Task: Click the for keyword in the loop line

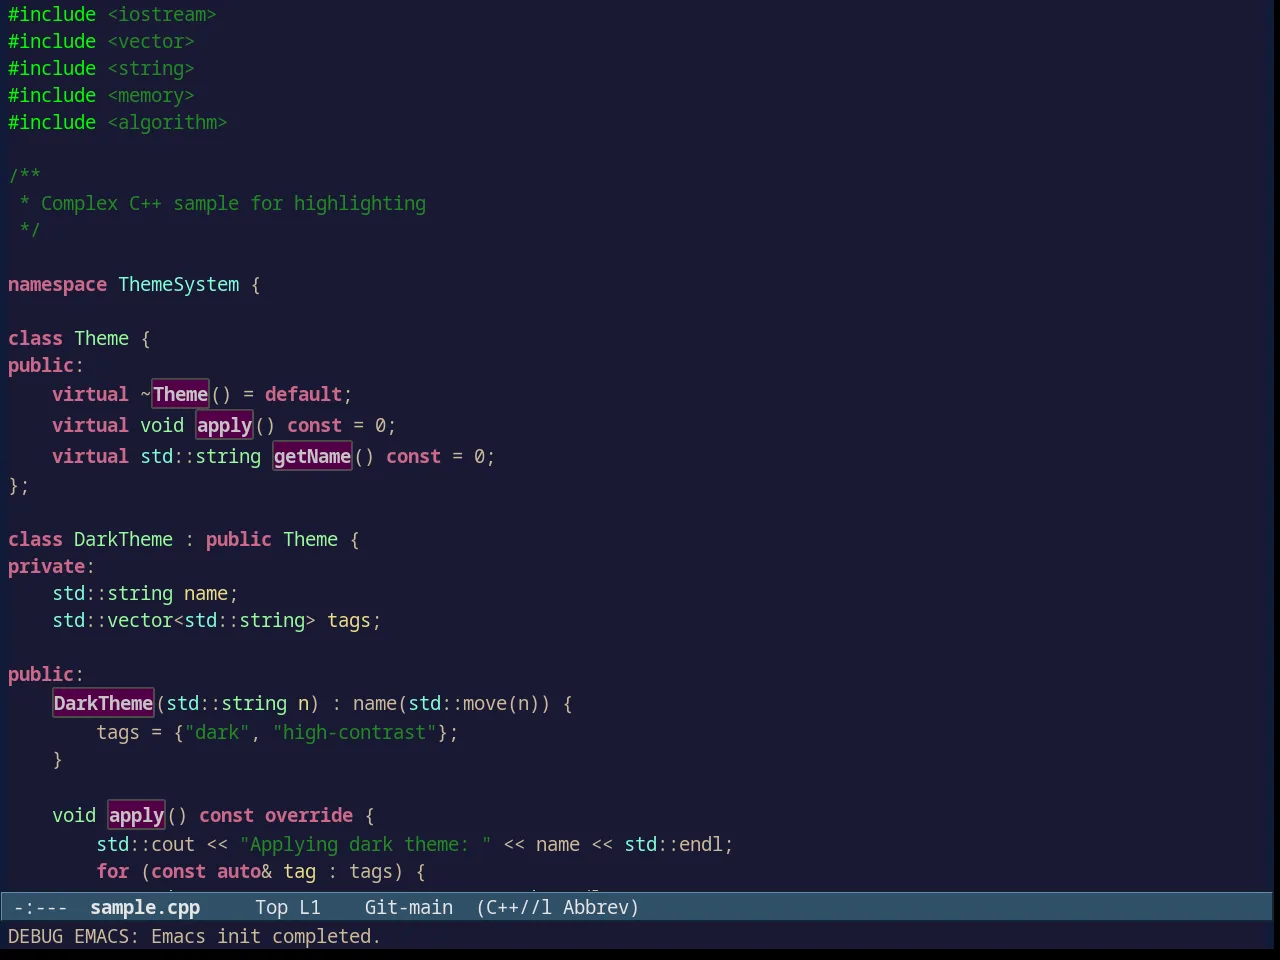Action: pyautogui.click(x=112, y=872)
